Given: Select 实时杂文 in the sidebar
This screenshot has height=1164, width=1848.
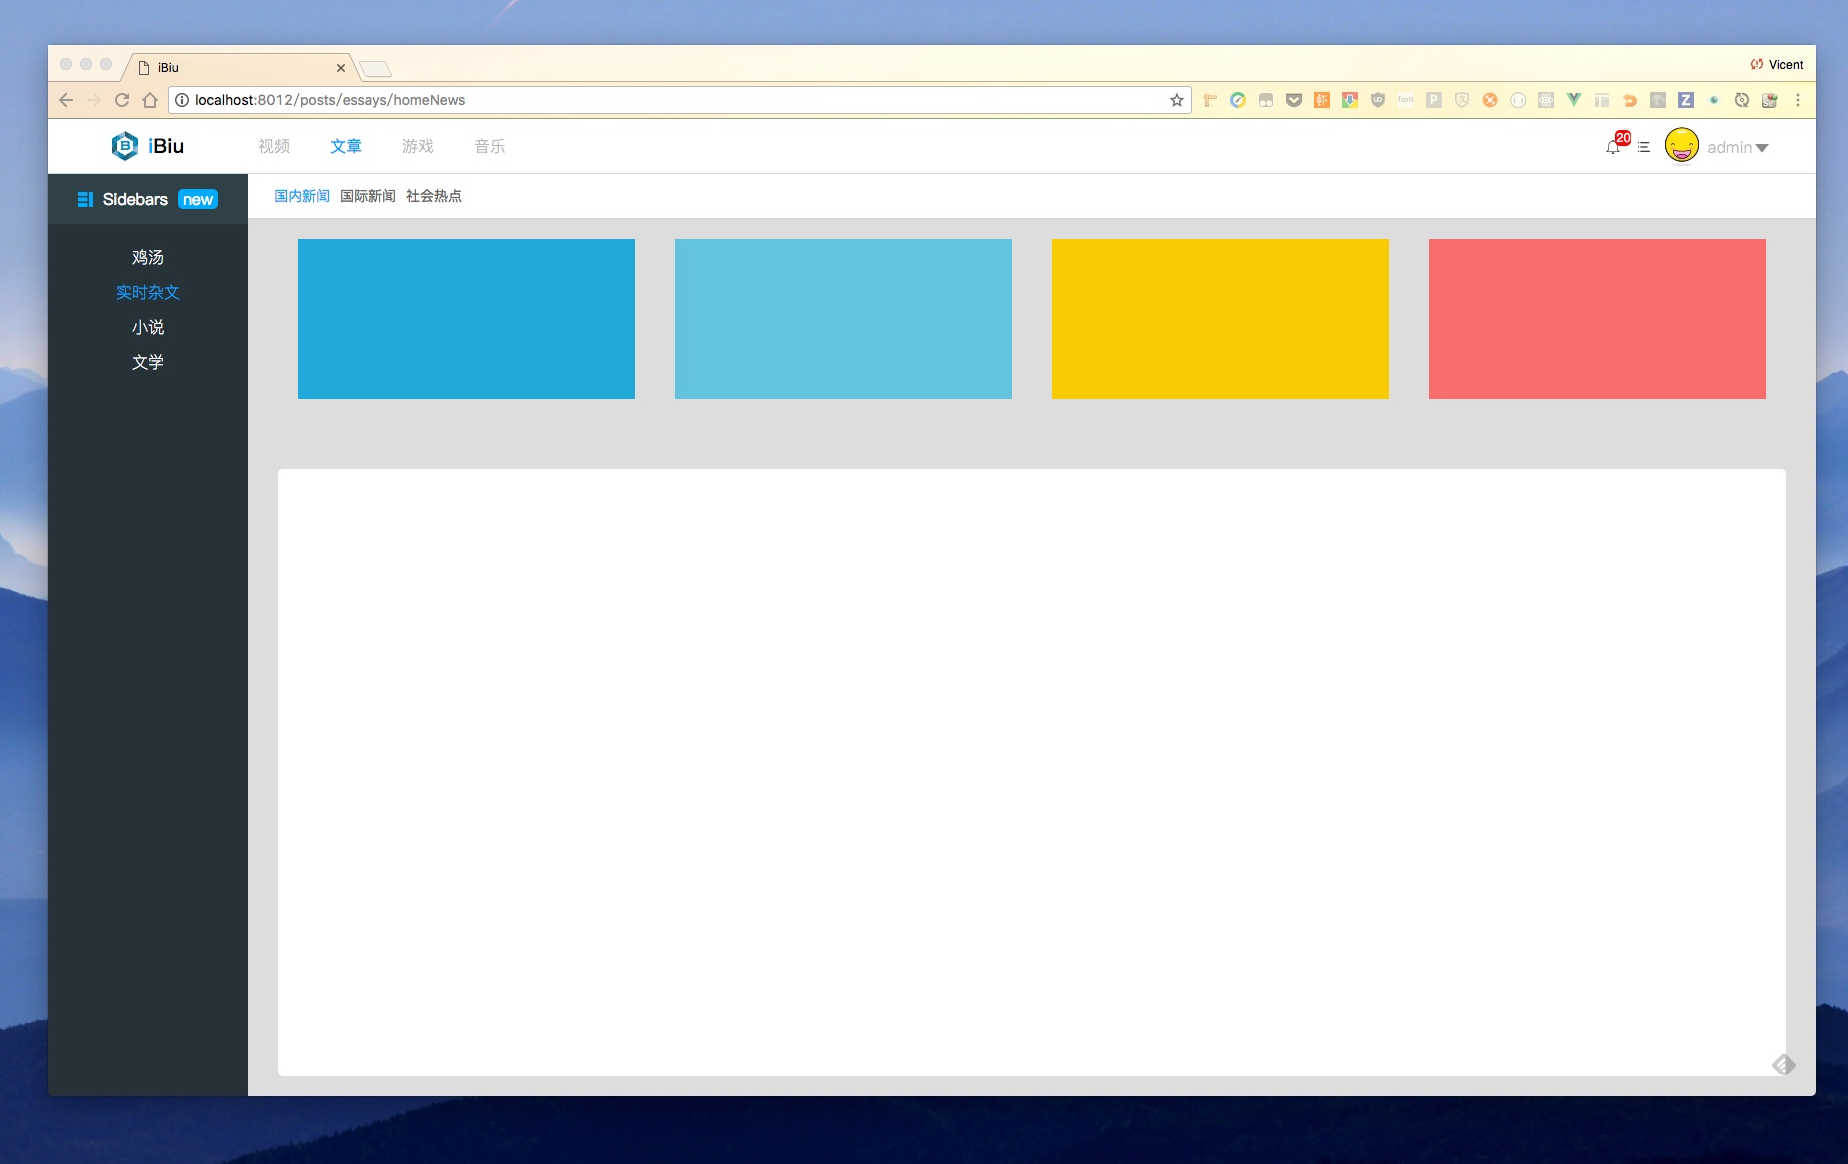Looking at the screenshot, I should 148,292.
